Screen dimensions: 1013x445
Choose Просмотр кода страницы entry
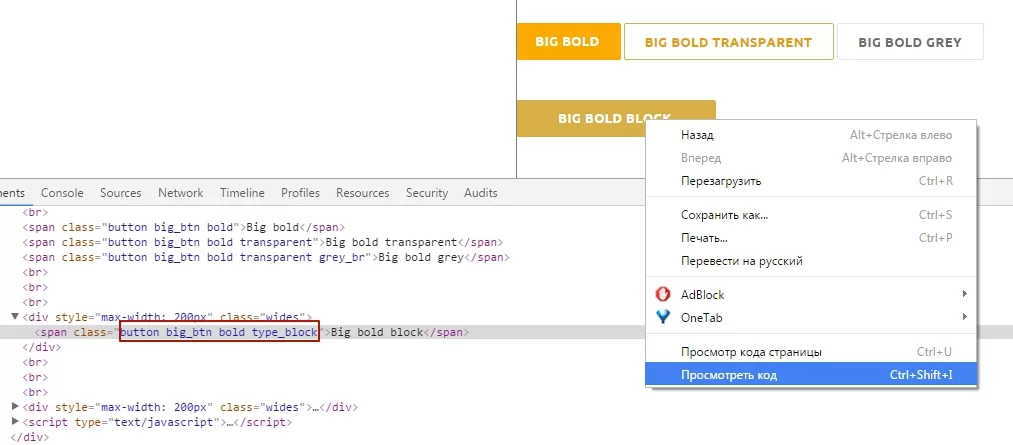(811, 352)
